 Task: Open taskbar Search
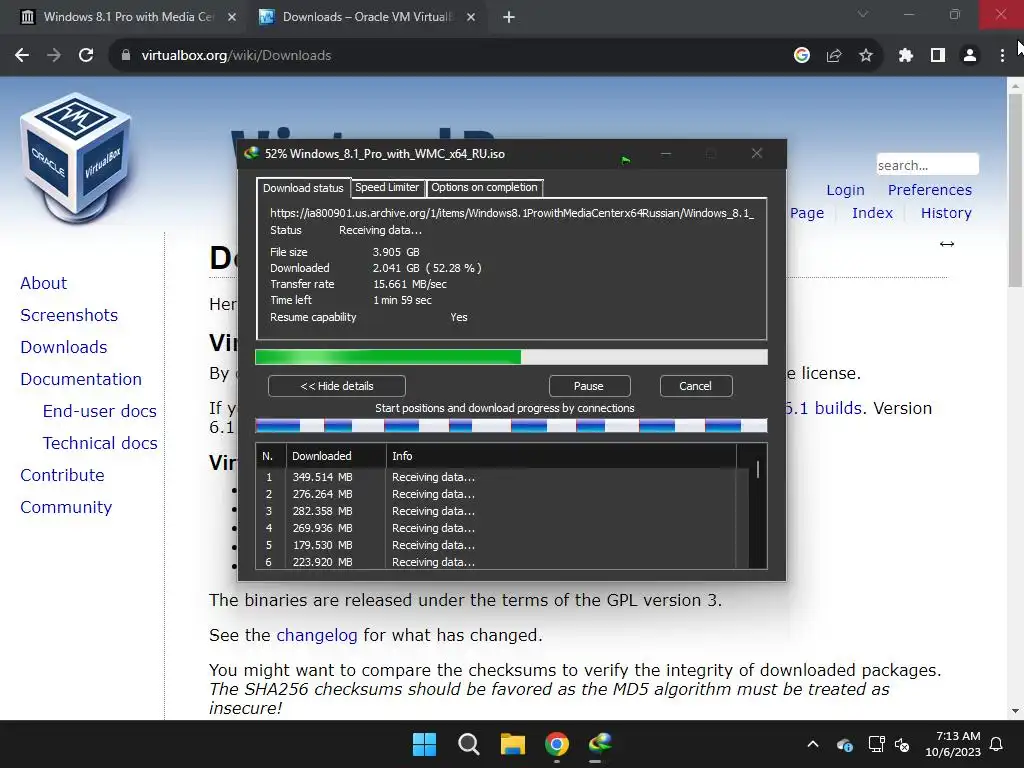click(468, 744)
